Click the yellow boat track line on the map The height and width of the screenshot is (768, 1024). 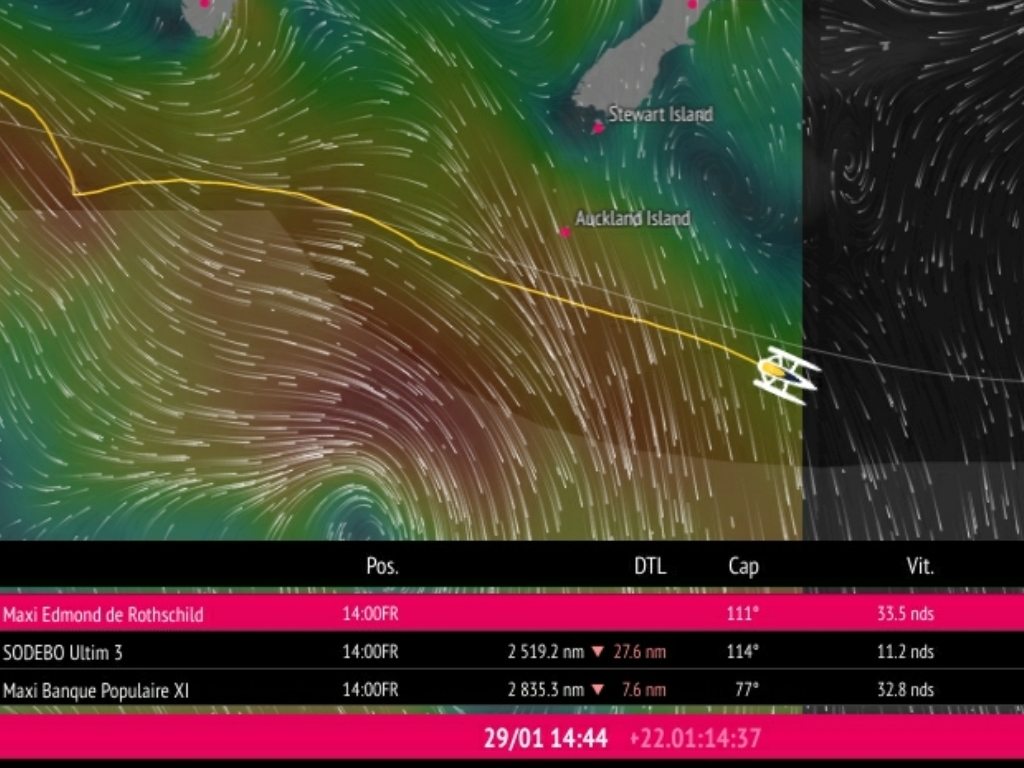pyautogui.click(x=418, y=246)
